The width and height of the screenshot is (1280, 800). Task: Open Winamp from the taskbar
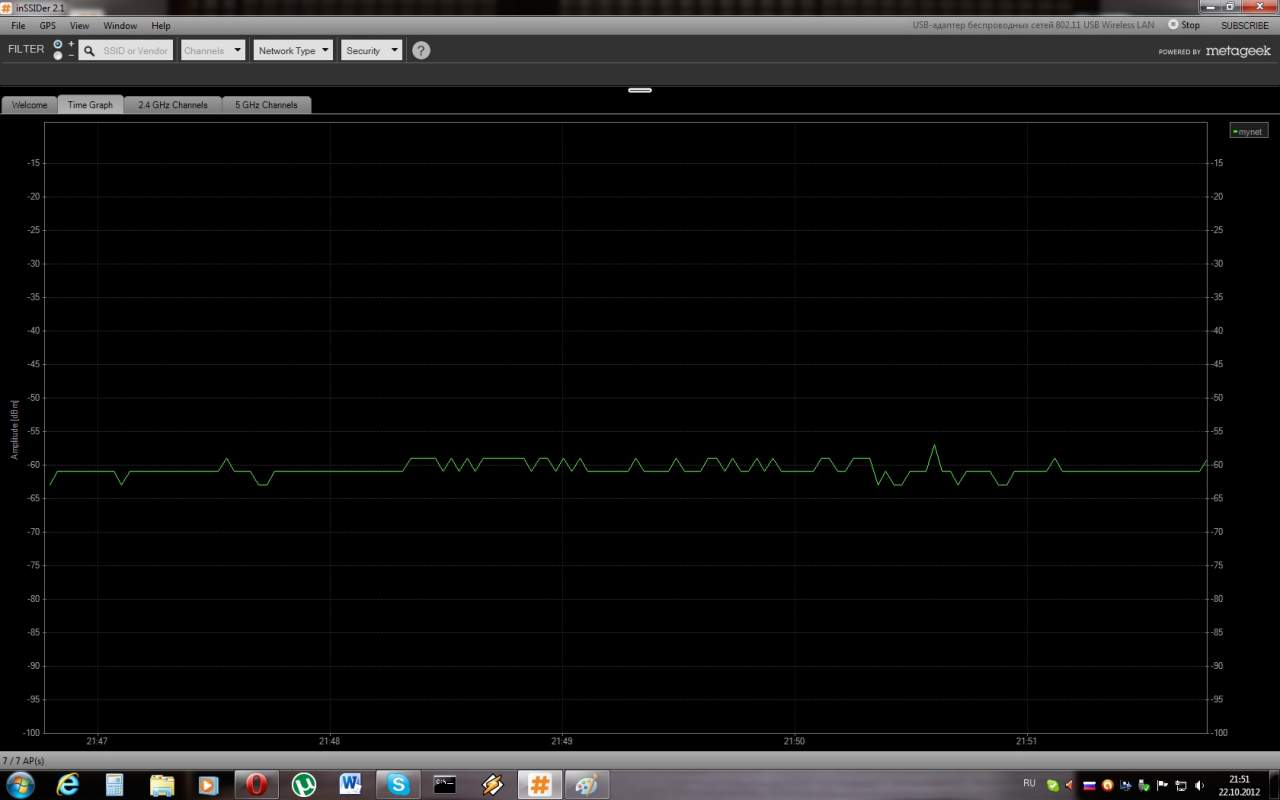492,784
